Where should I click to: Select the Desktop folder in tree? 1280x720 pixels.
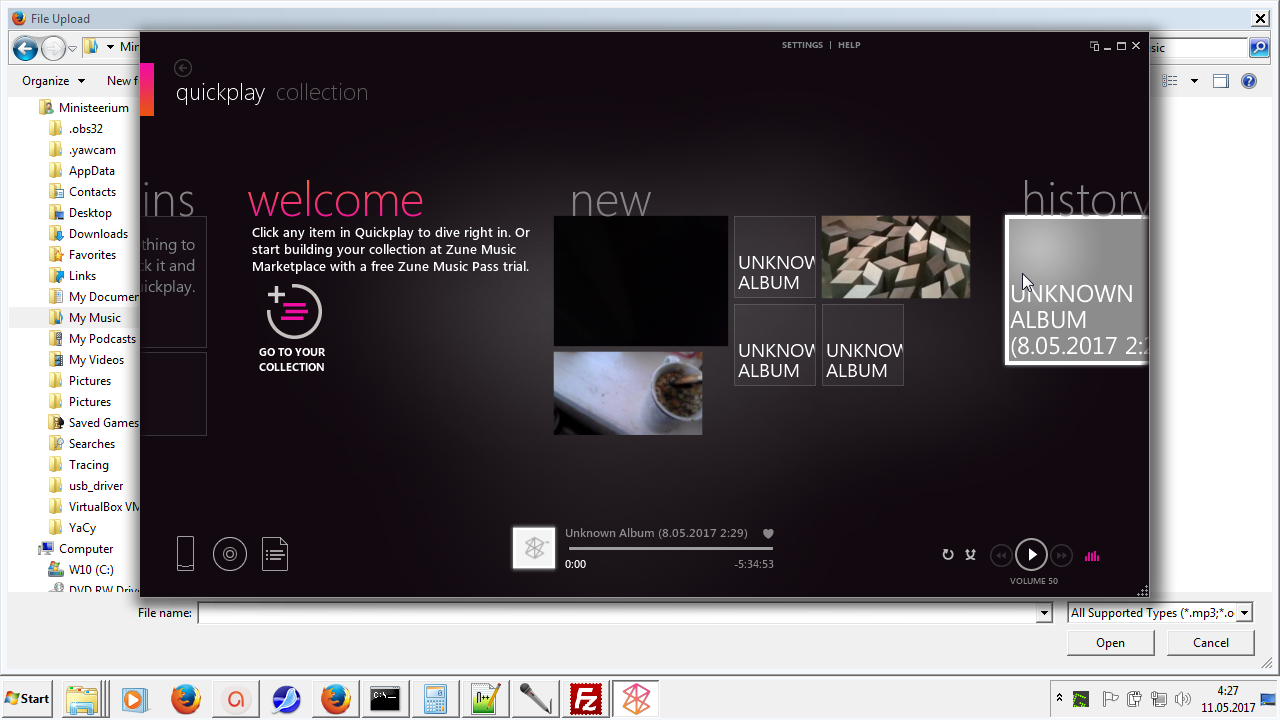click(80, 213)
